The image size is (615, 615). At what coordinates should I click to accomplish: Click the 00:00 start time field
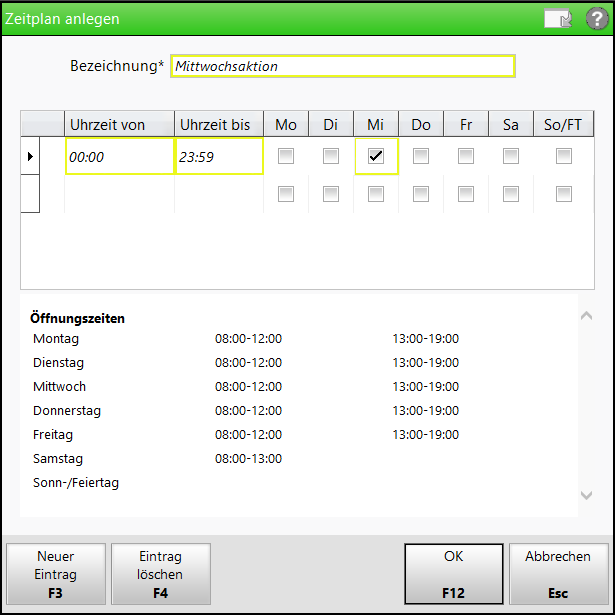click(x=119, y=157)
